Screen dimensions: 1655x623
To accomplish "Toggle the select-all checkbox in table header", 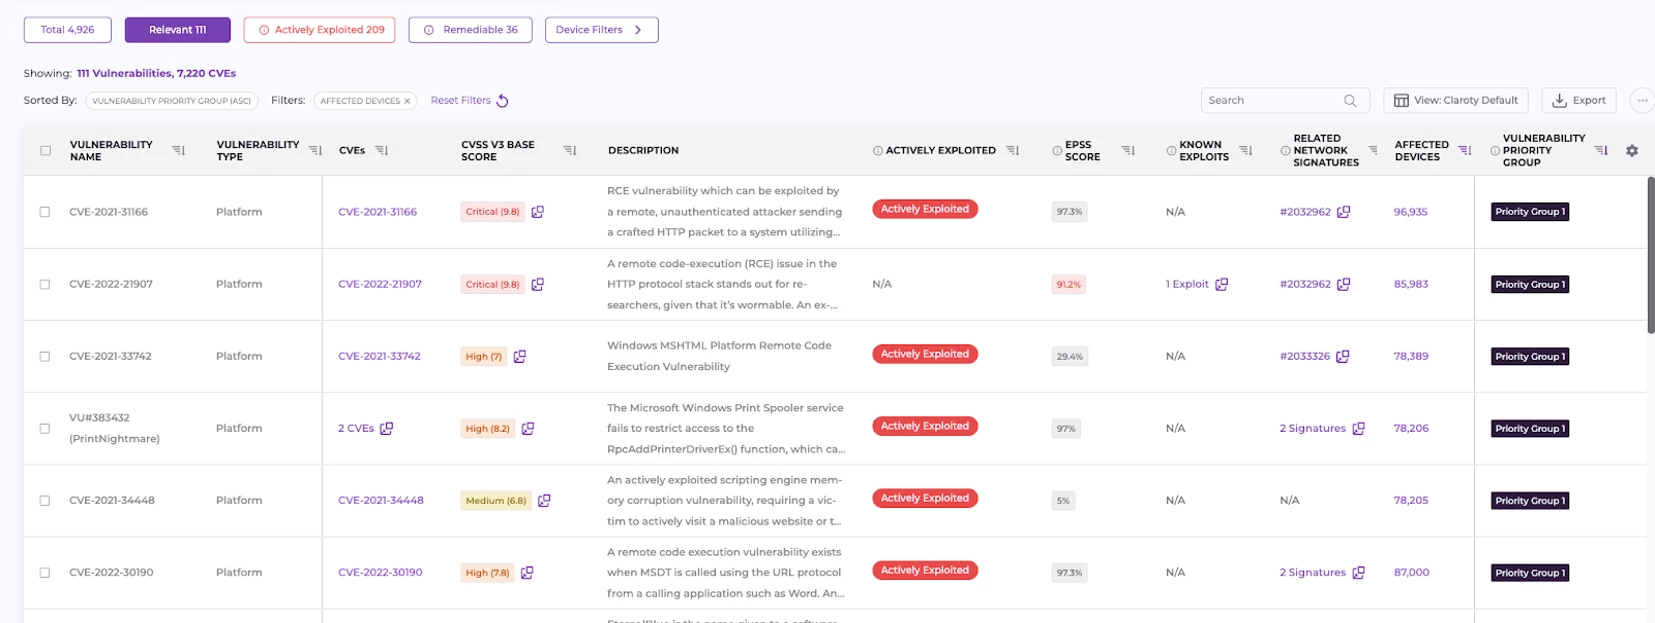I will pos(45,151).
